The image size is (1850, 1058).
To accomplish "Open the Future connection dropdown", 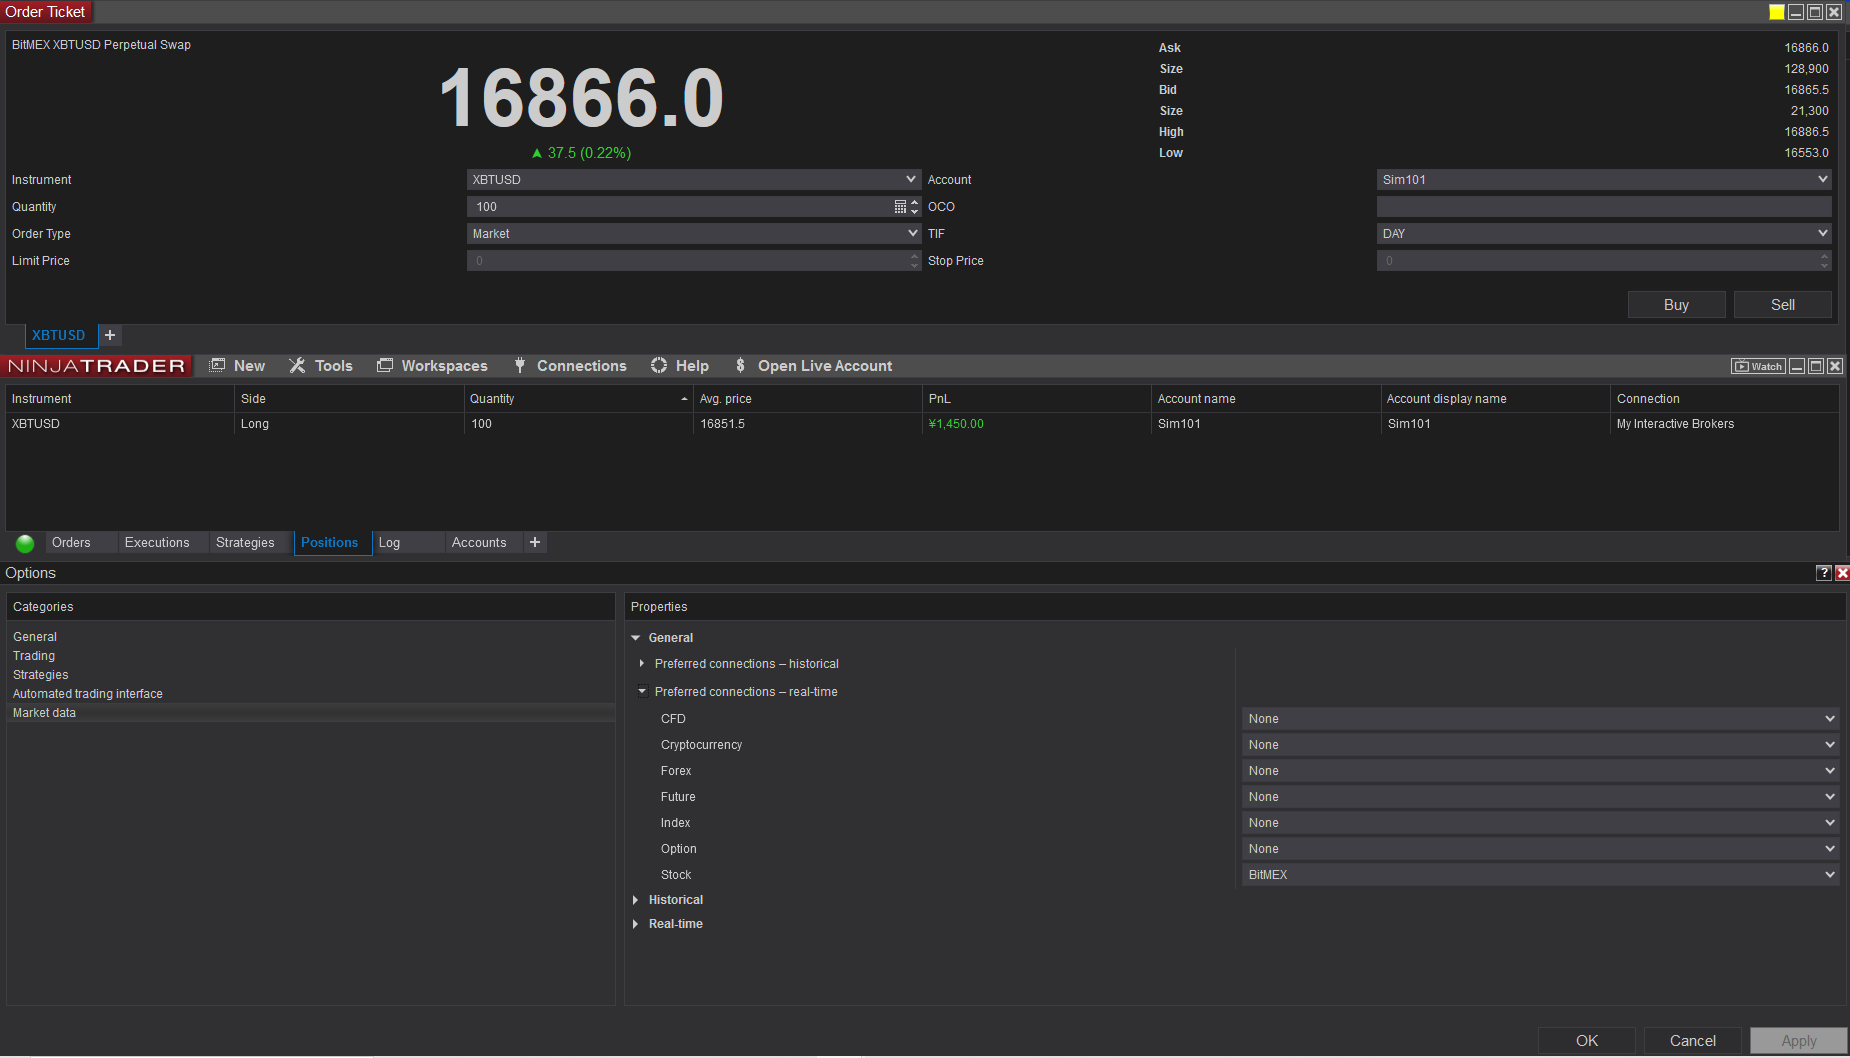I will tap(1540, 797).
